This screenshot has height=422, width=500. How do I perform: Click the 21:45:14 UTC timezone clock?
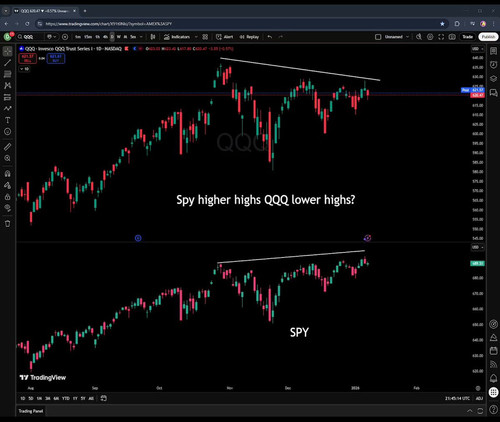(x=457, y=398)
